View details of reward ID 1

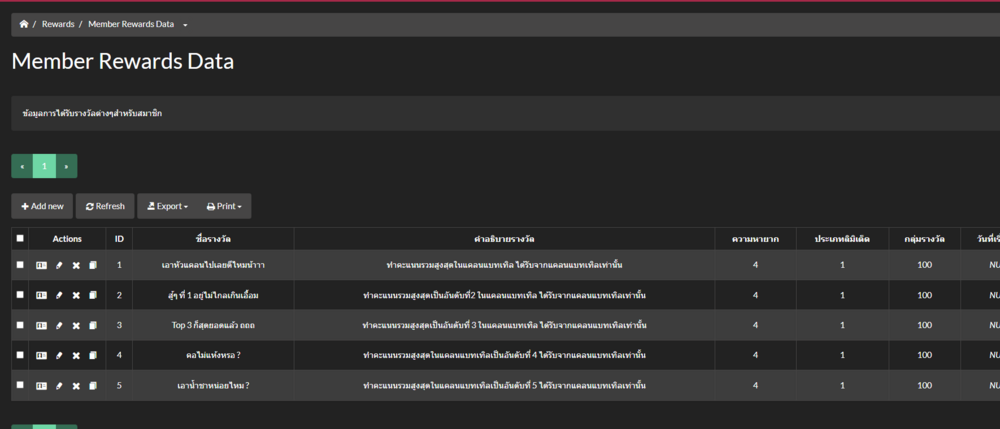coord(42,265)
